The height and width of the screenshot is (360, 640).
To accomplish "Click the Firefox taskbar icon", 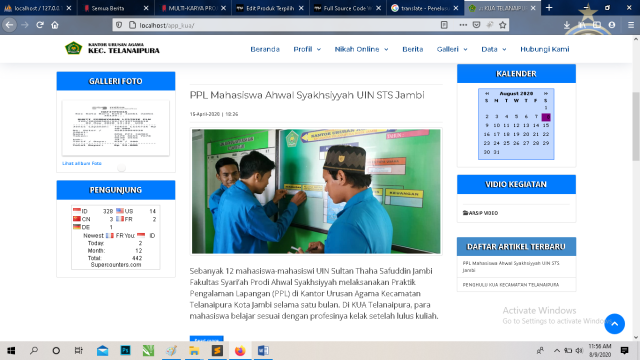I will (240, 351).
